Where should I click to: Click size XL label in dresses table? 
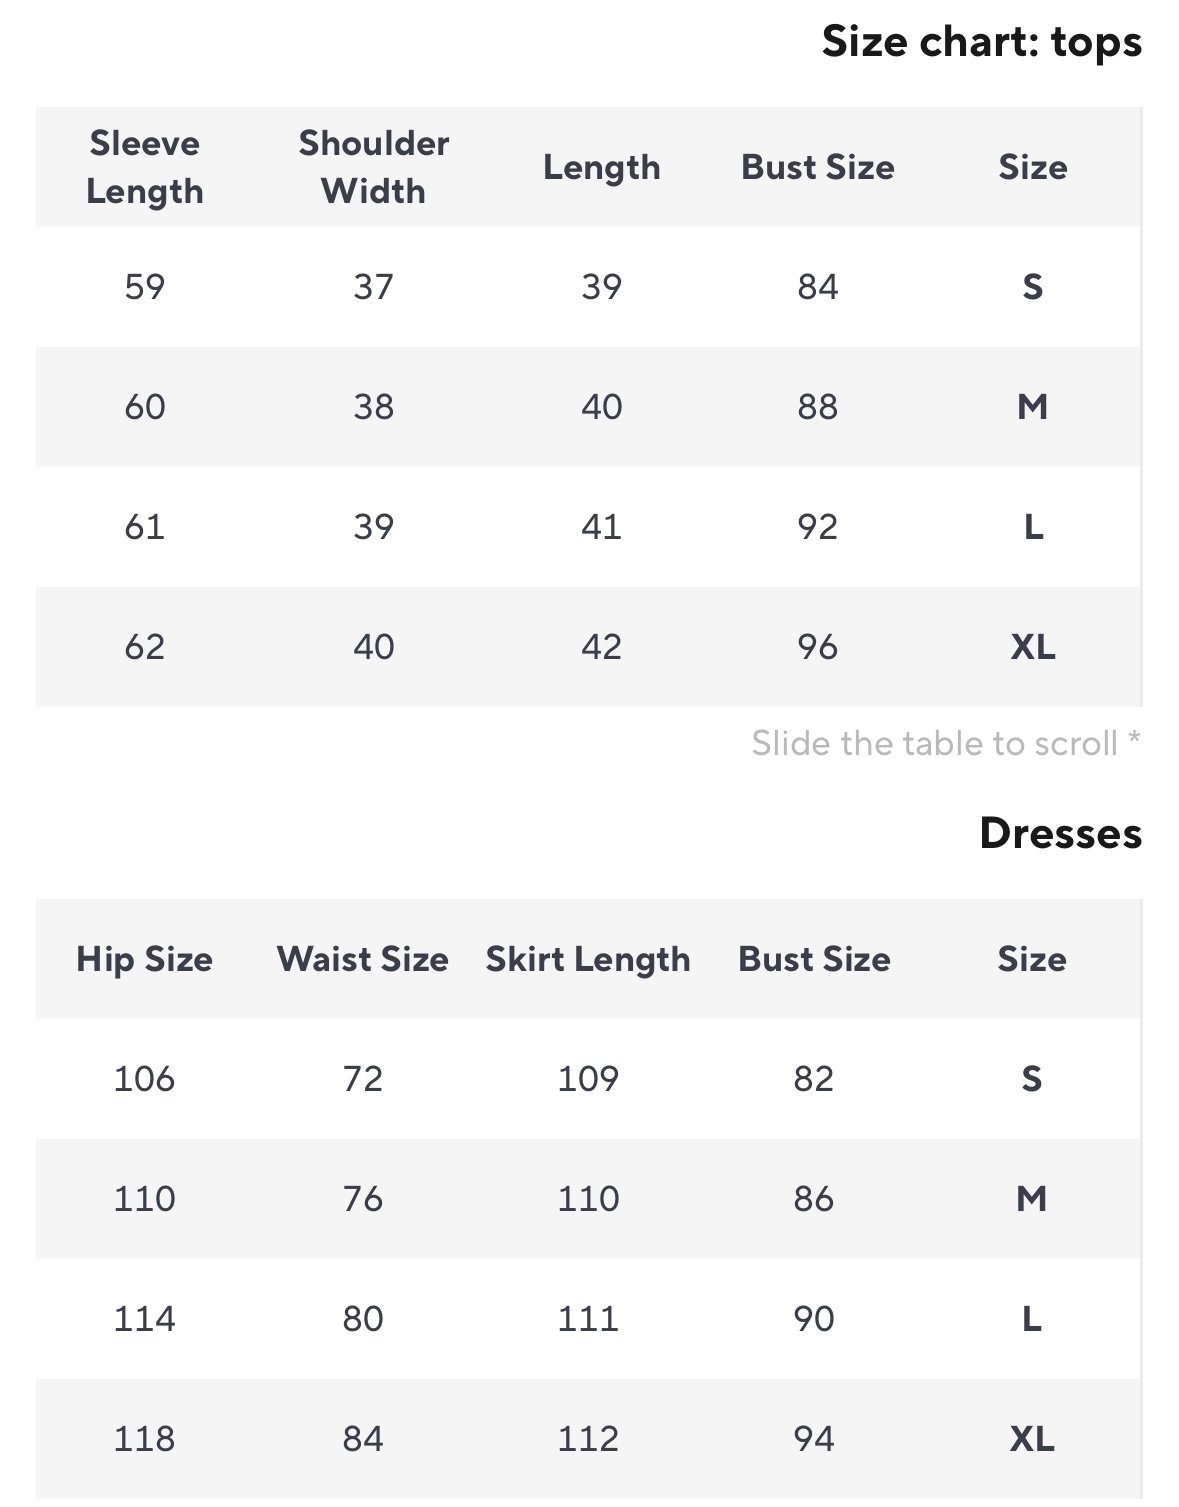(1031, 1439)
